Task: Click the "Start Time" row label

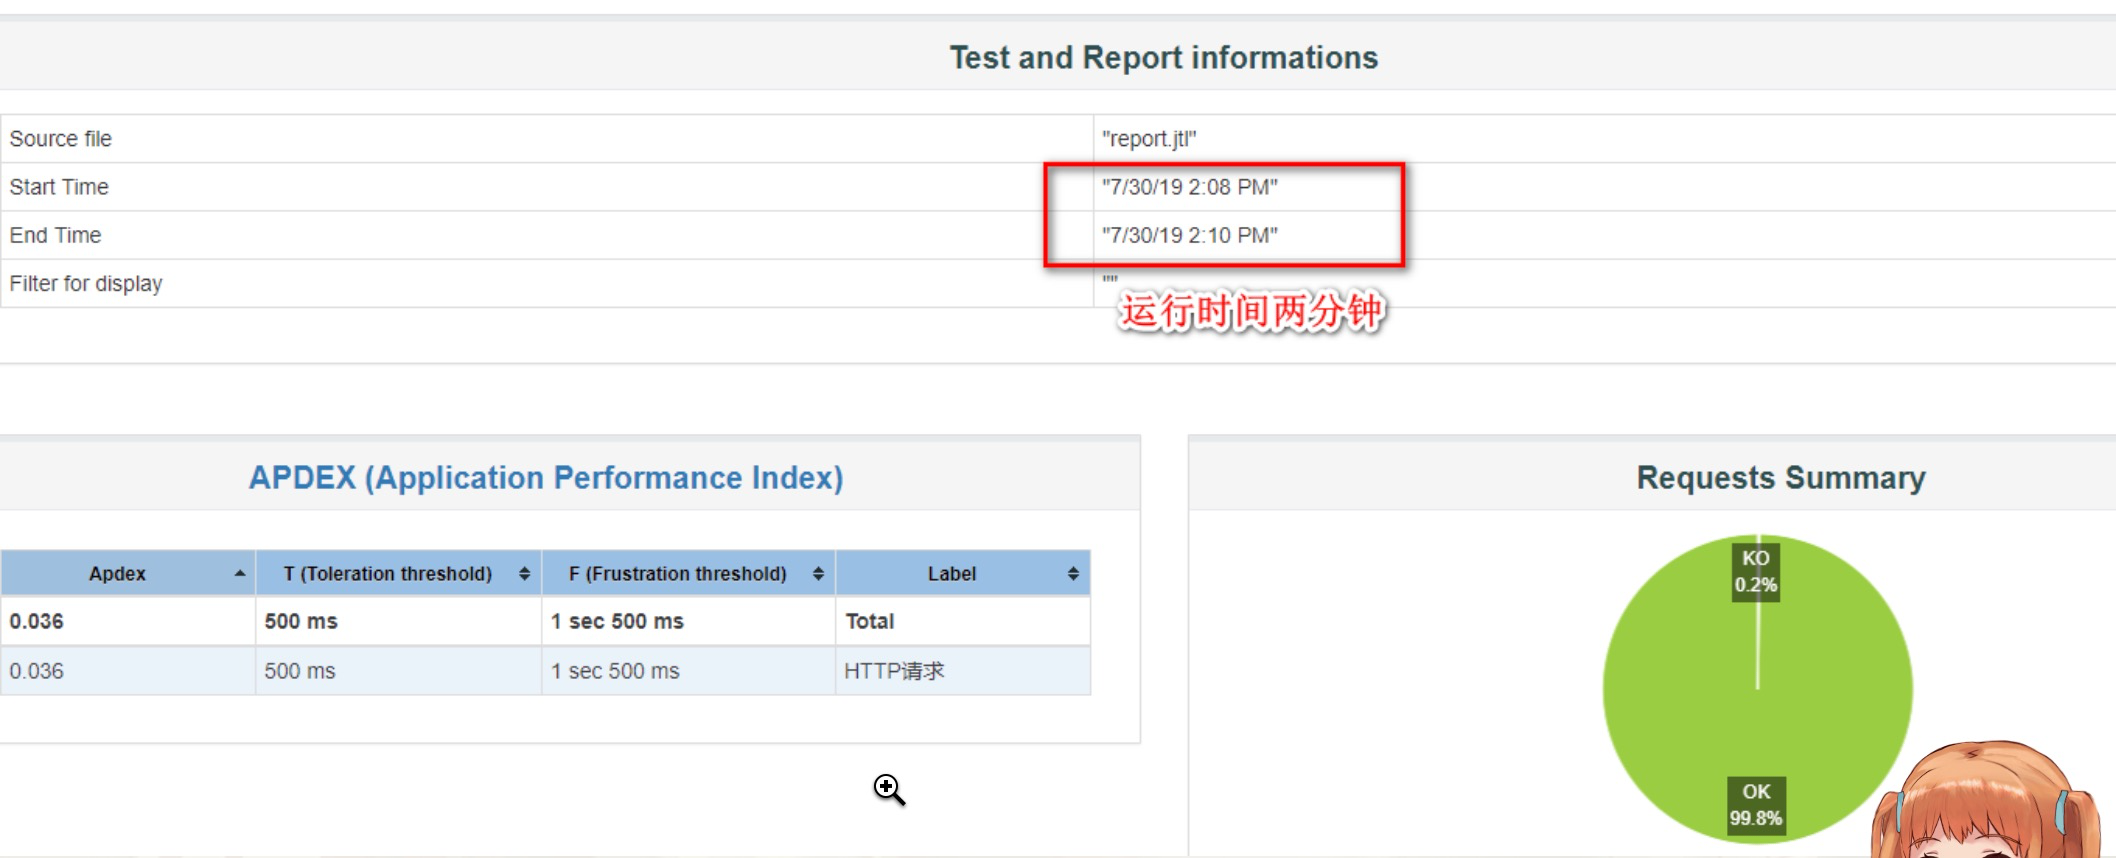Action: coord(59,187)
